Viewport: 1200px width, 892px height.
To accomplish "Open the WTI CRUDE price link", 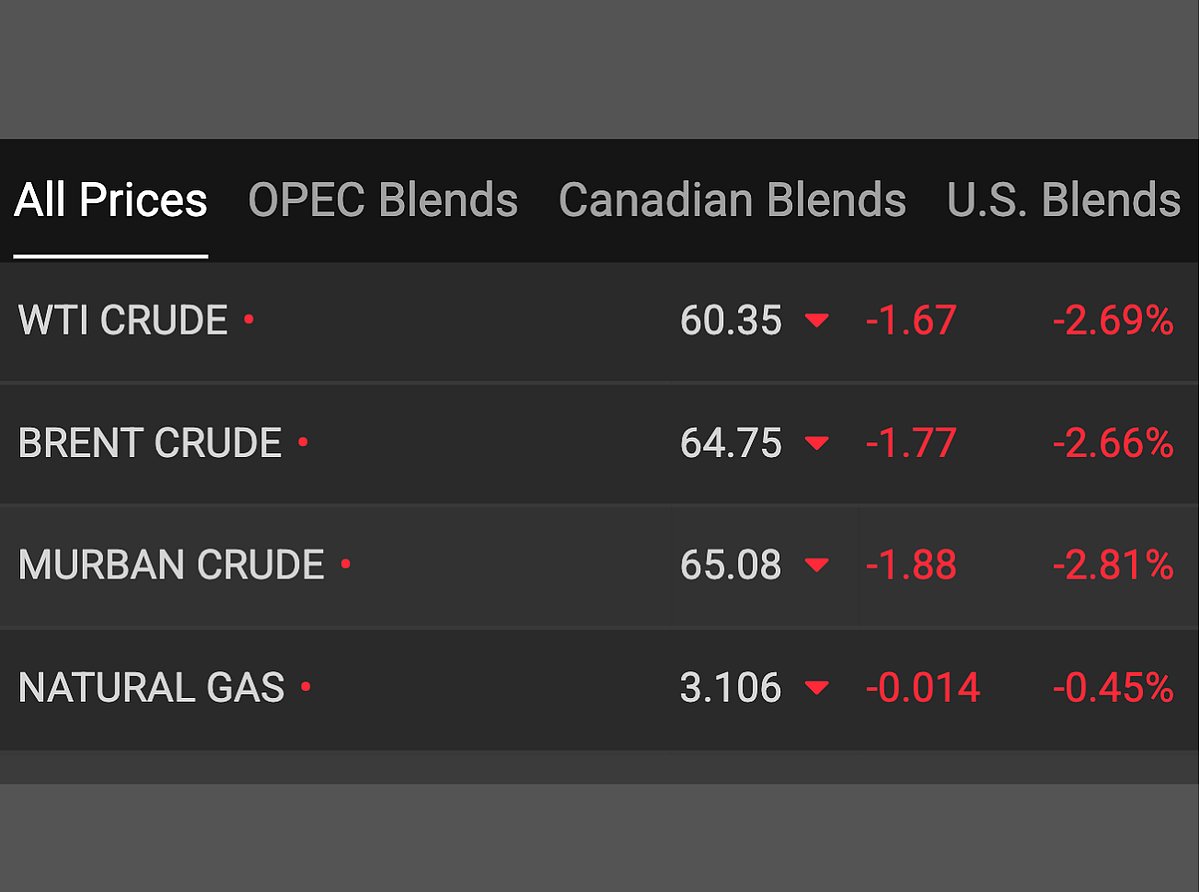I will pos(123,321).
